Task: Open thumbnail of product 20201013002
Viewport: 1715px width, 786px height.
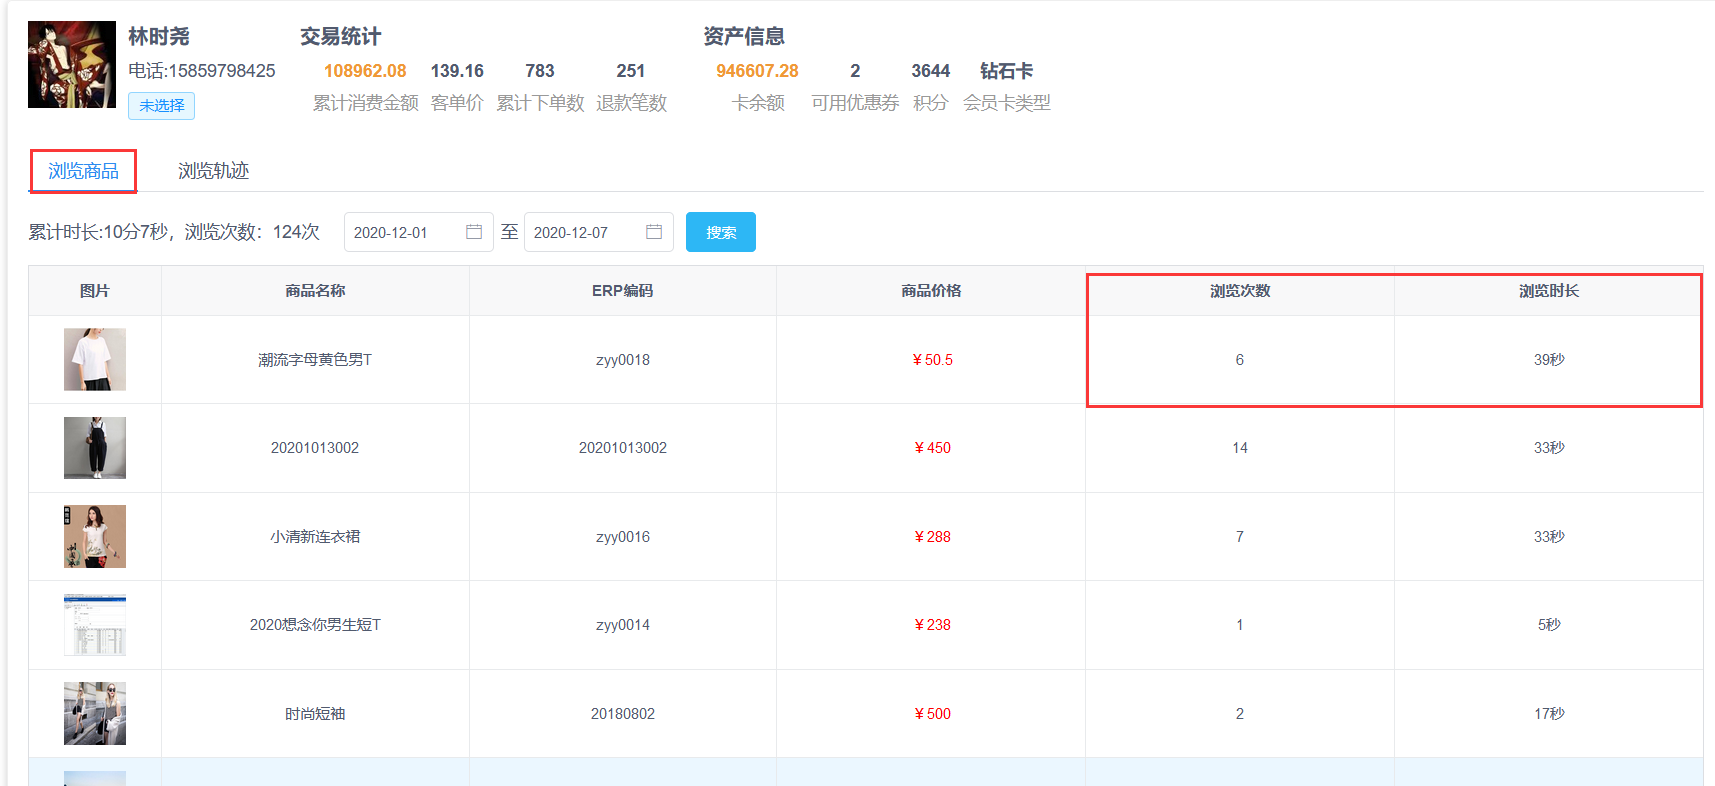Action: click(x=95, y=448)
